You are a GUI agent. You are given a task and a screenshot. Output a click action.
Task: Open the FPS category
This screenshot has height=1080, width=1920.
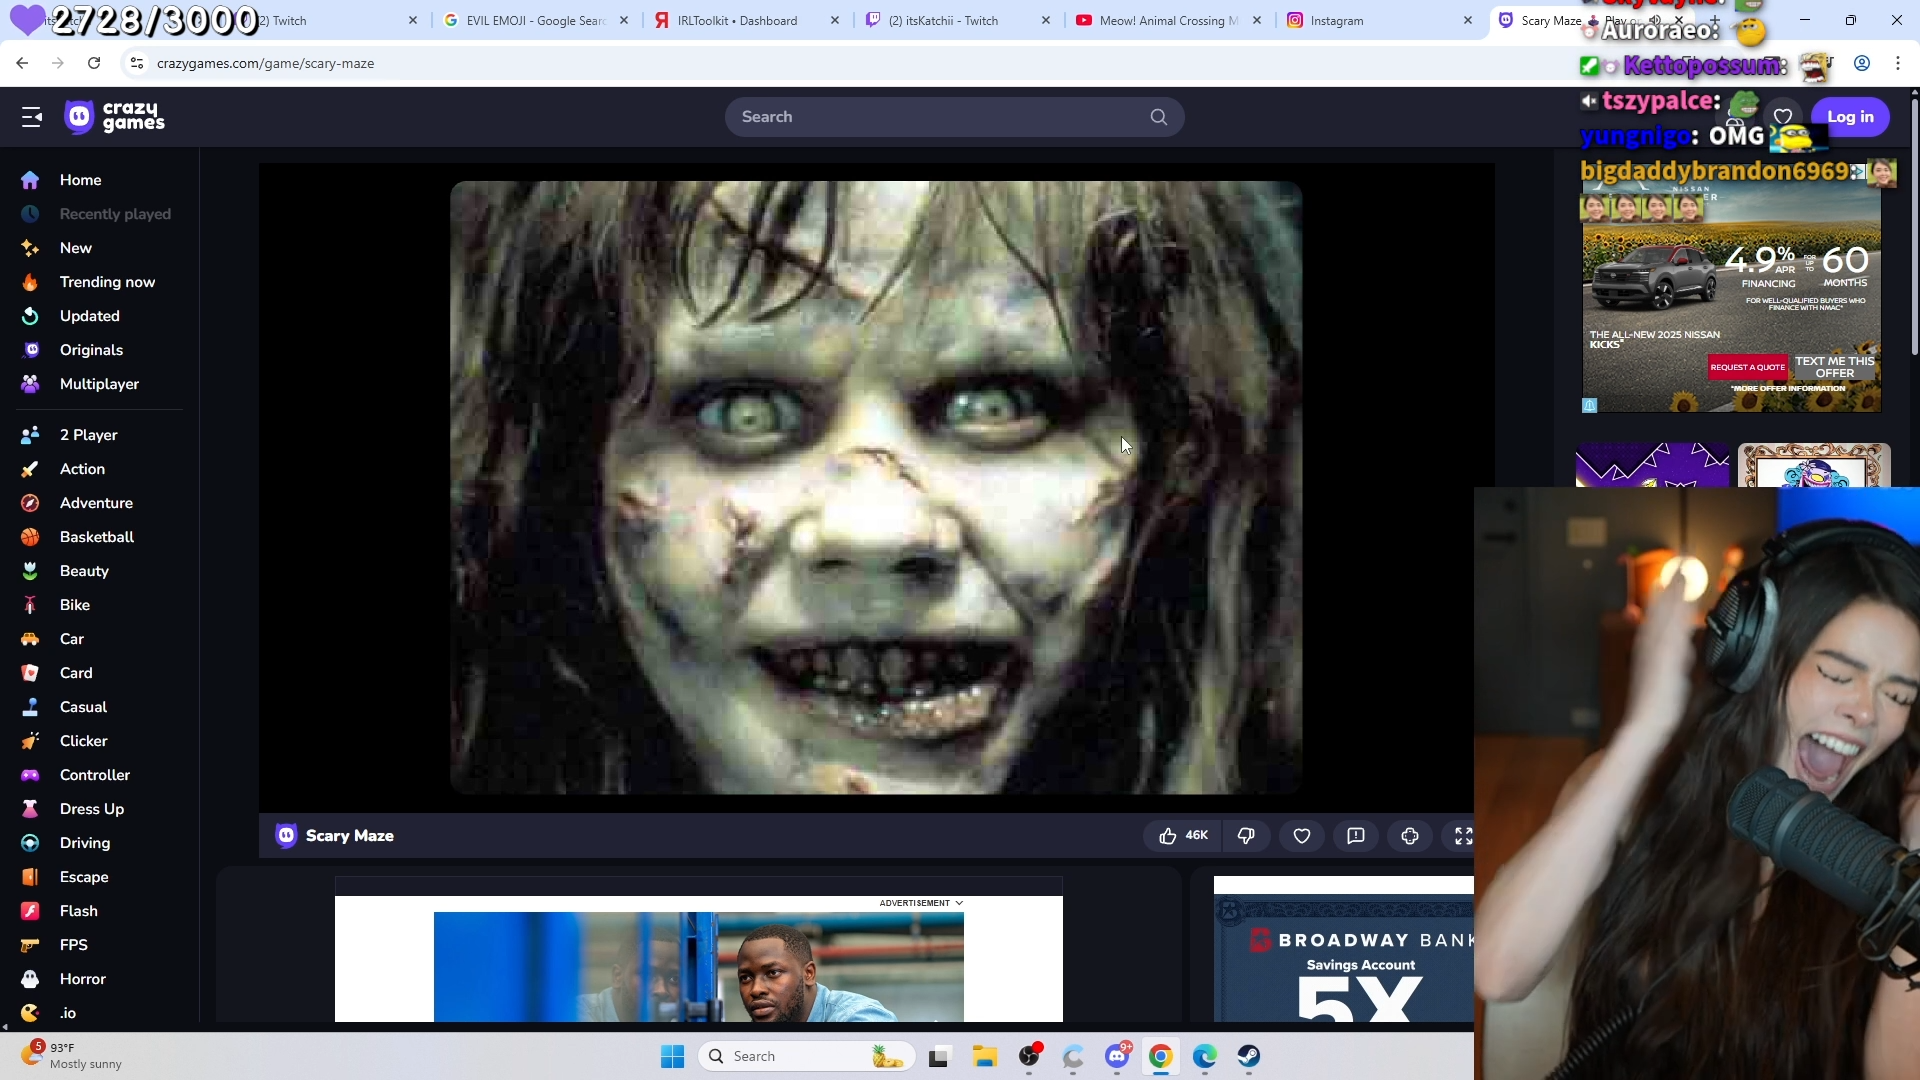point(73,945)
